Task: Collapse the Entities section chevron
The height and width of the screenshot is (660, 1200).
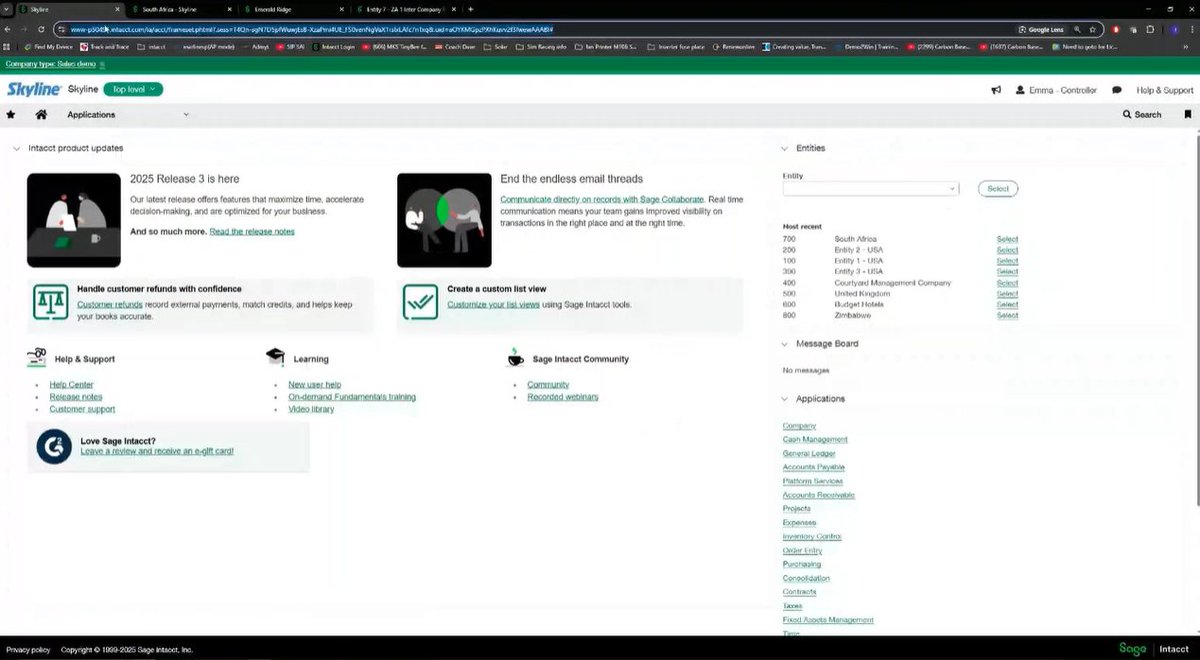Action: click(x=784, y=147)
